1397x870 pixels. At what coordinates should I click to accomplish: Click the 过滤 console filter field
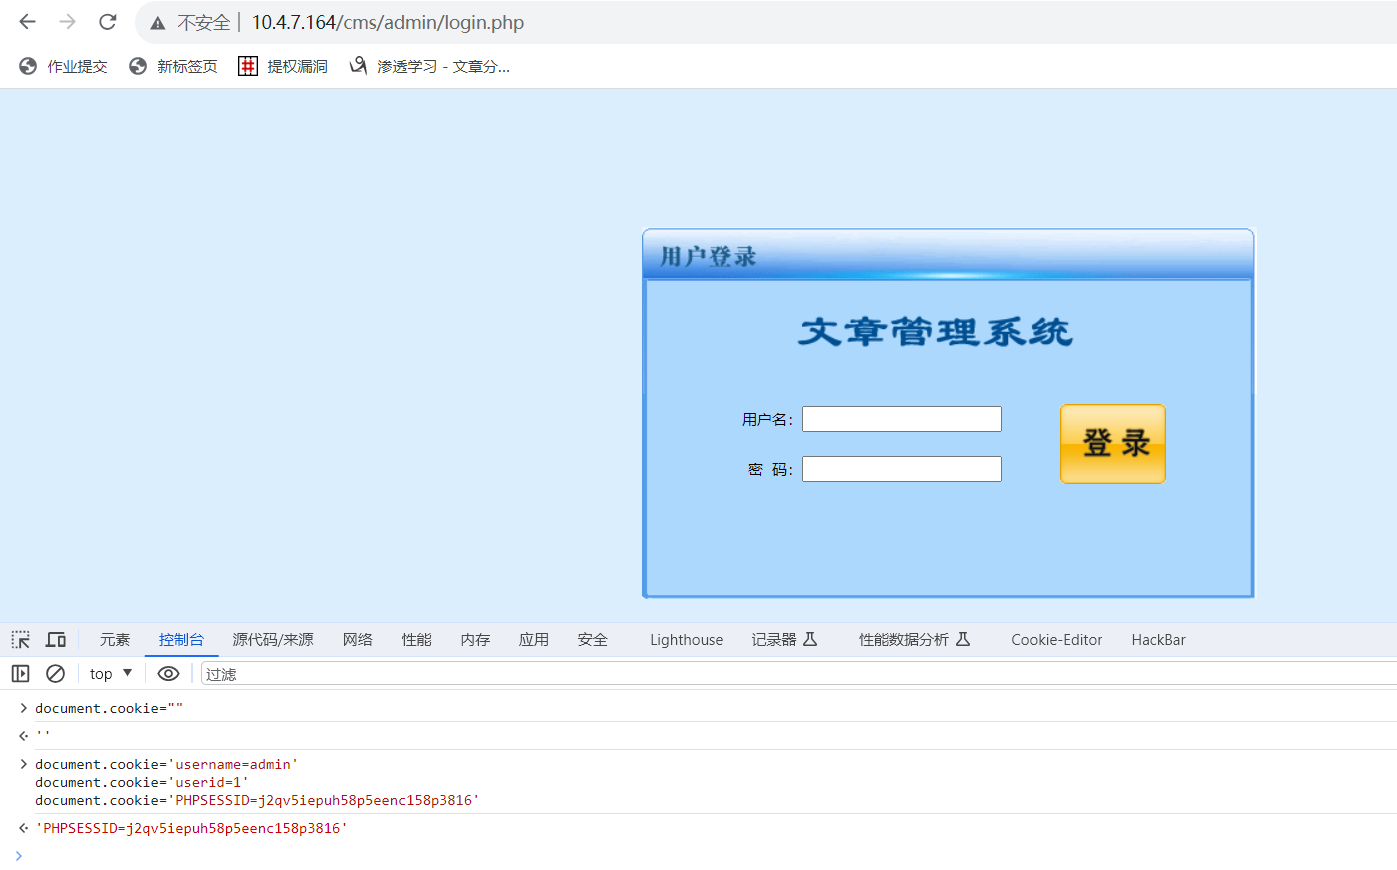[798, 674]
